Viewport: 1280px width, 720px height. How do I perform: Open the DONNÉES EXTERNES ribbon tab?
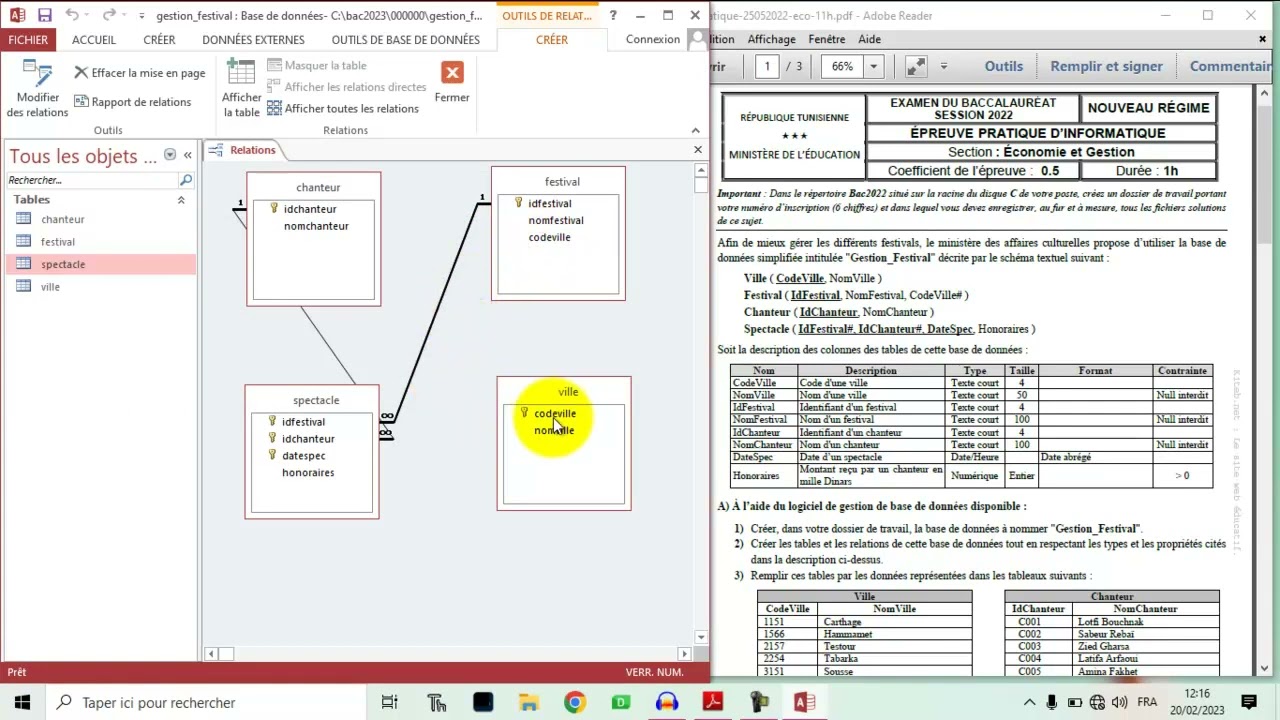coord(253,40)
